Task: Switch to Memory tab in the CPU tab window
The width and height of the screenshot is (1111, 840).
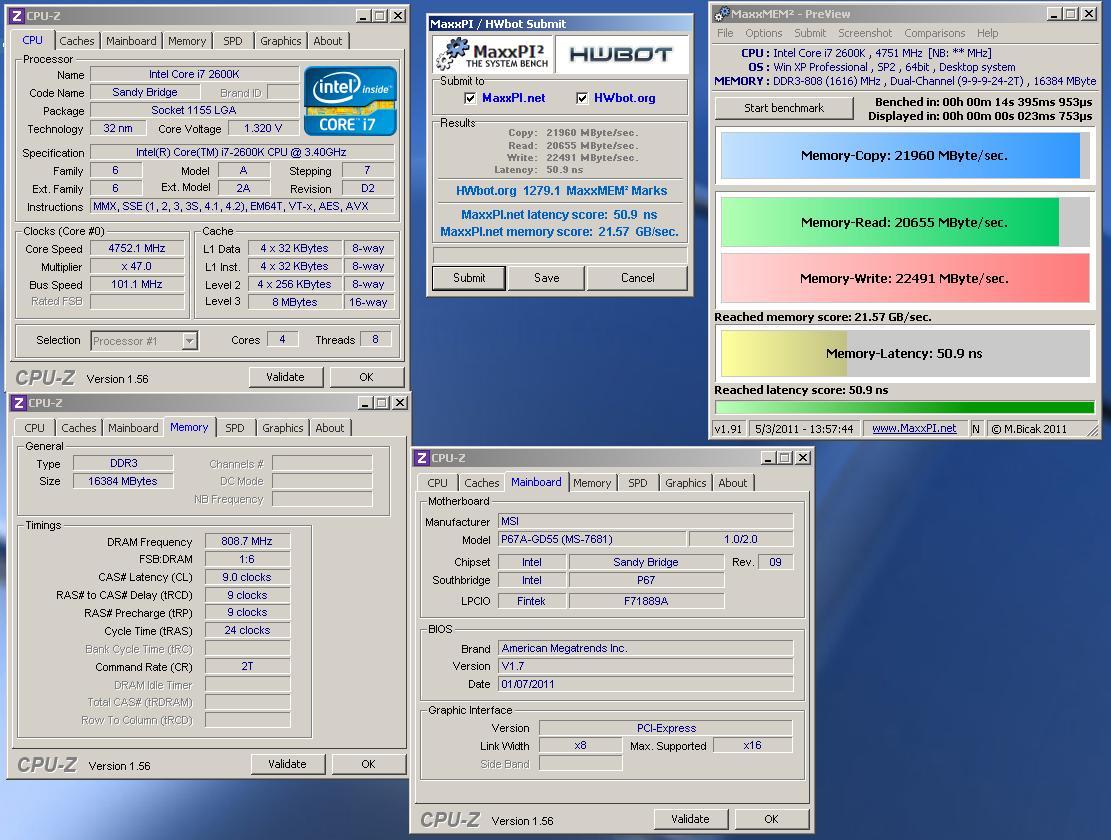Action: coord(187,41)
